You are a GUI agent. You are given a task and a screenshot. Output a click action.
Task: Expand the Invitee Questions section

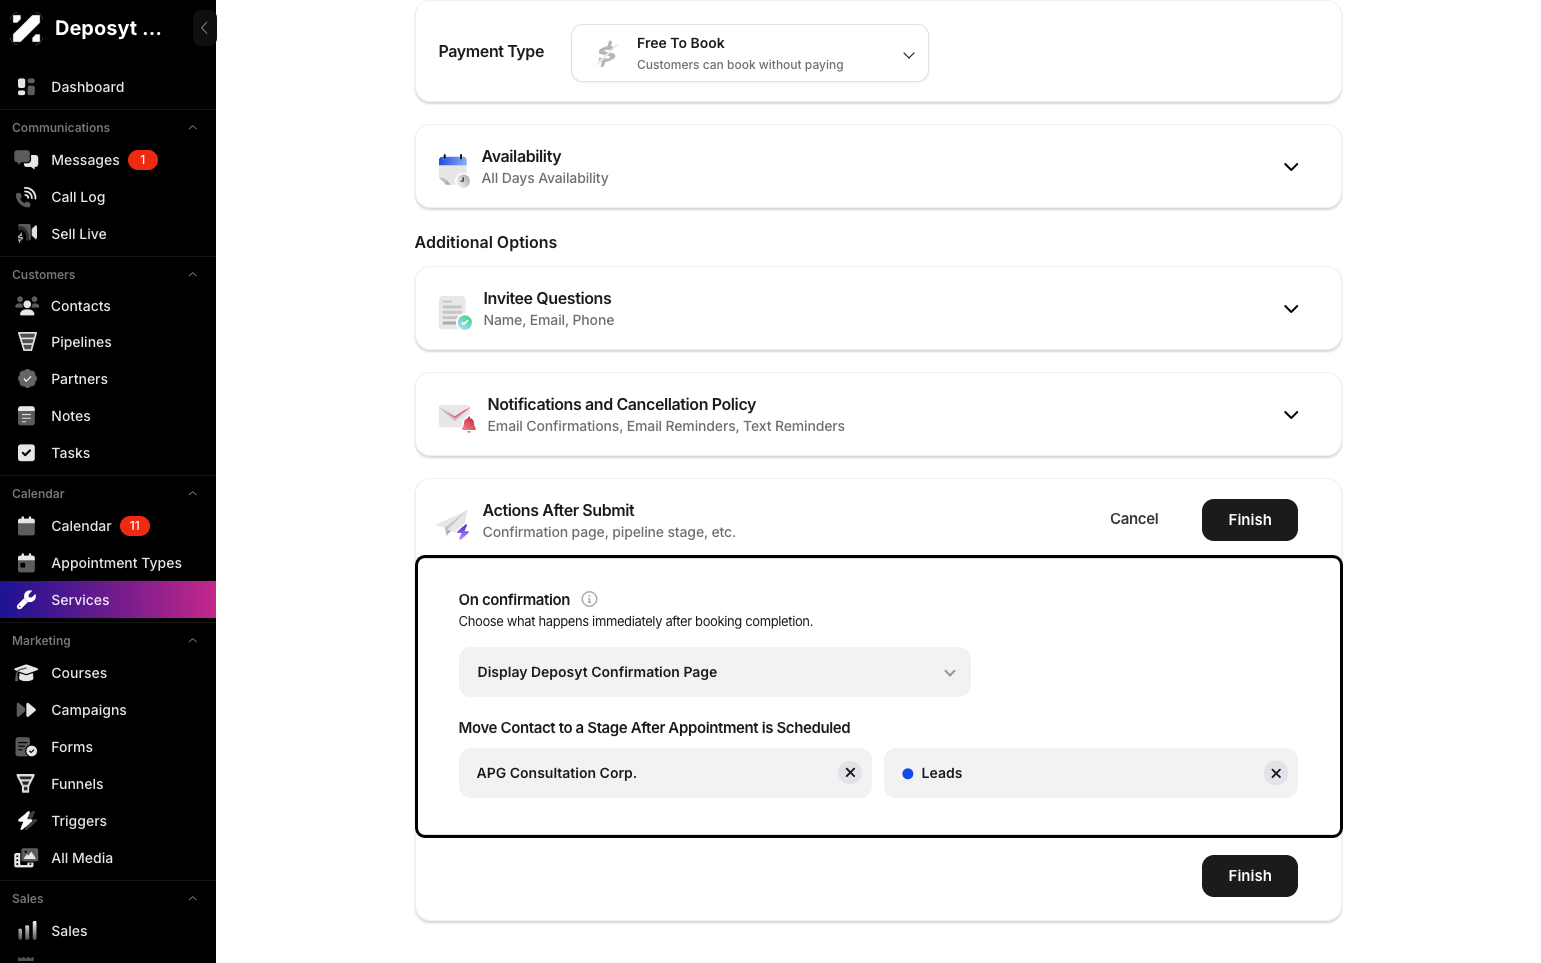pyautogui.click(x=1291, y=309)
